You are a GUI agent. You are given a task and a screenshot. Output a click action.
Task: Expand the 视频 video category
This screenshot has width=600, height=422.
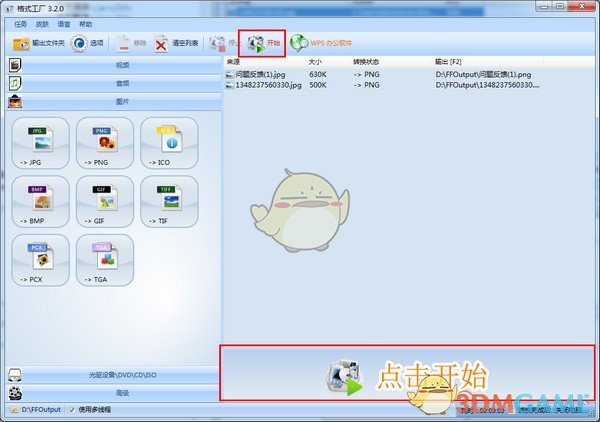coord(114,65)
